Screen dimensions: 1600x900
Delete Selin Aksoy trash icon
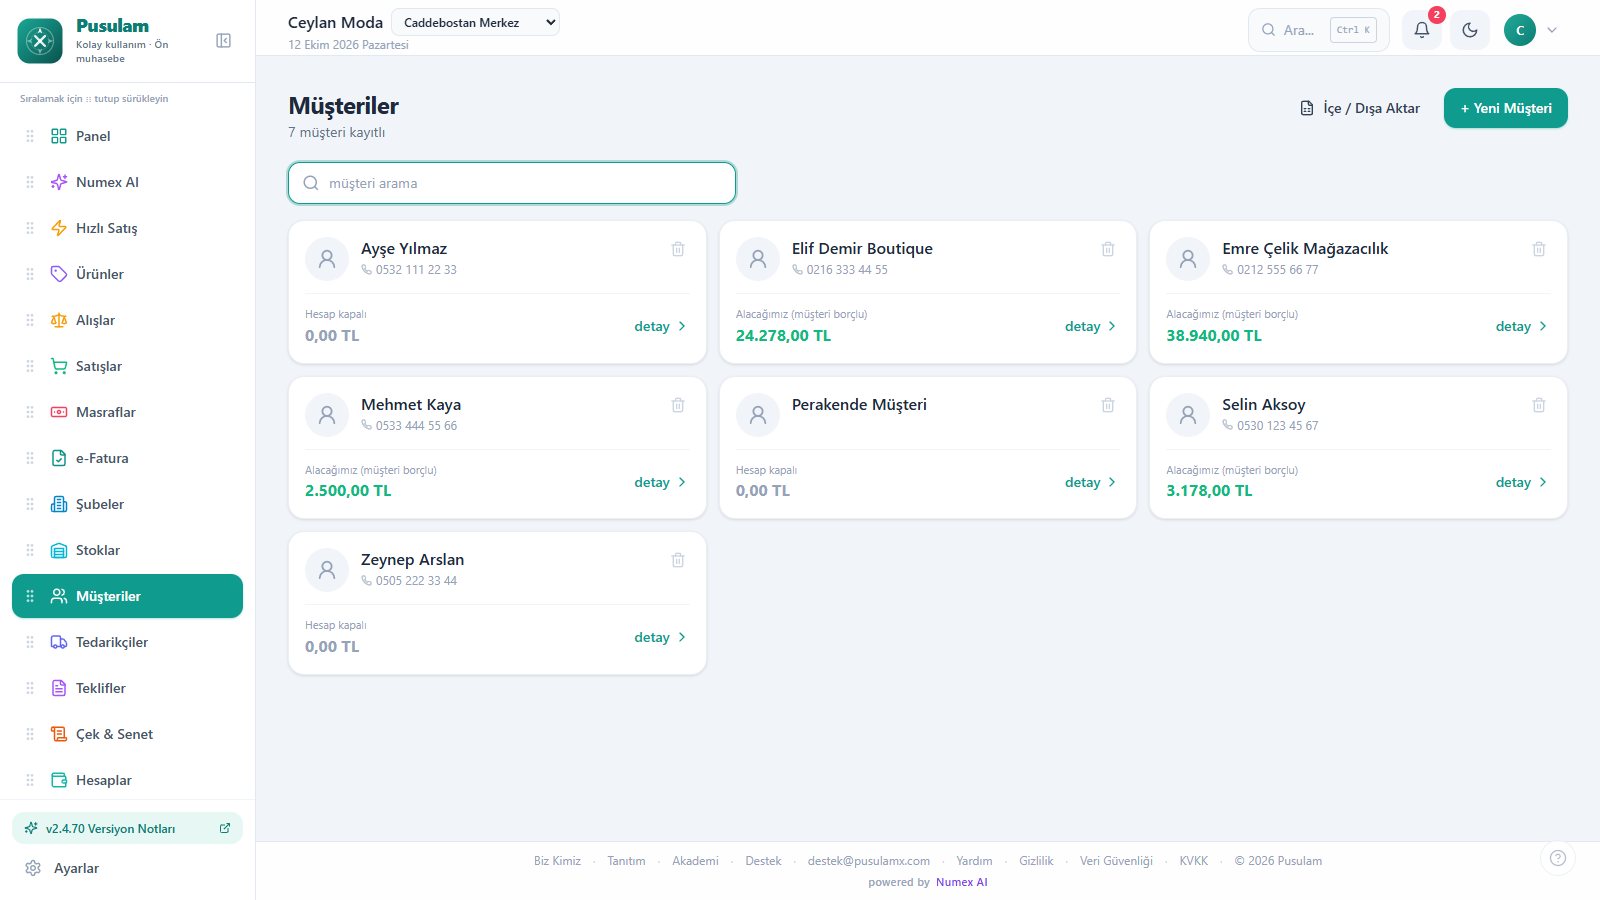pos(1539,405)
